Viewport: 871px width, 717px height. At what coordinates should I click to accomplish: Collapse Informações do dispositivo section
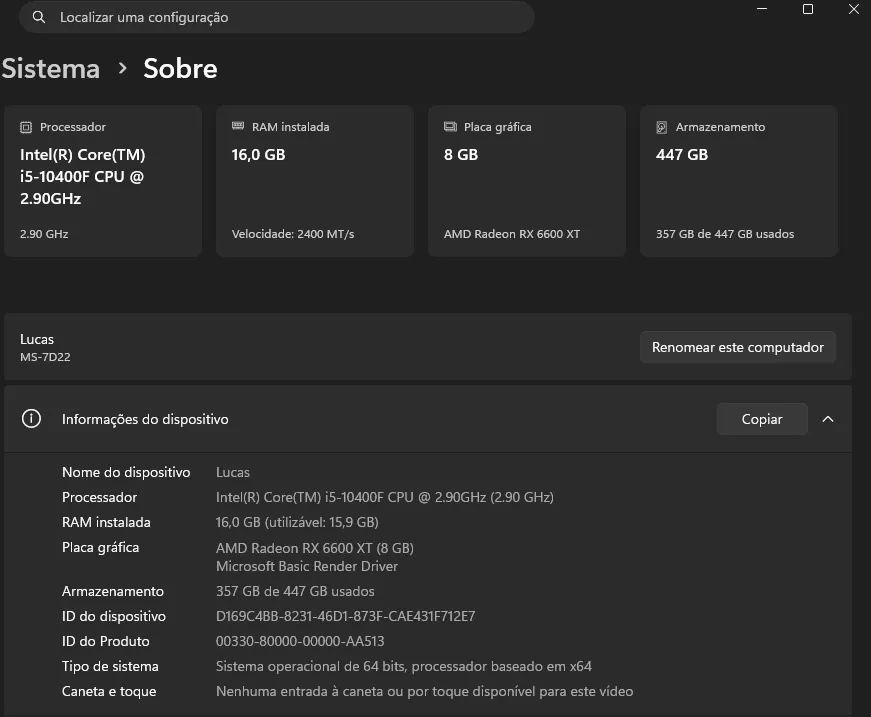tap(828, 419)
